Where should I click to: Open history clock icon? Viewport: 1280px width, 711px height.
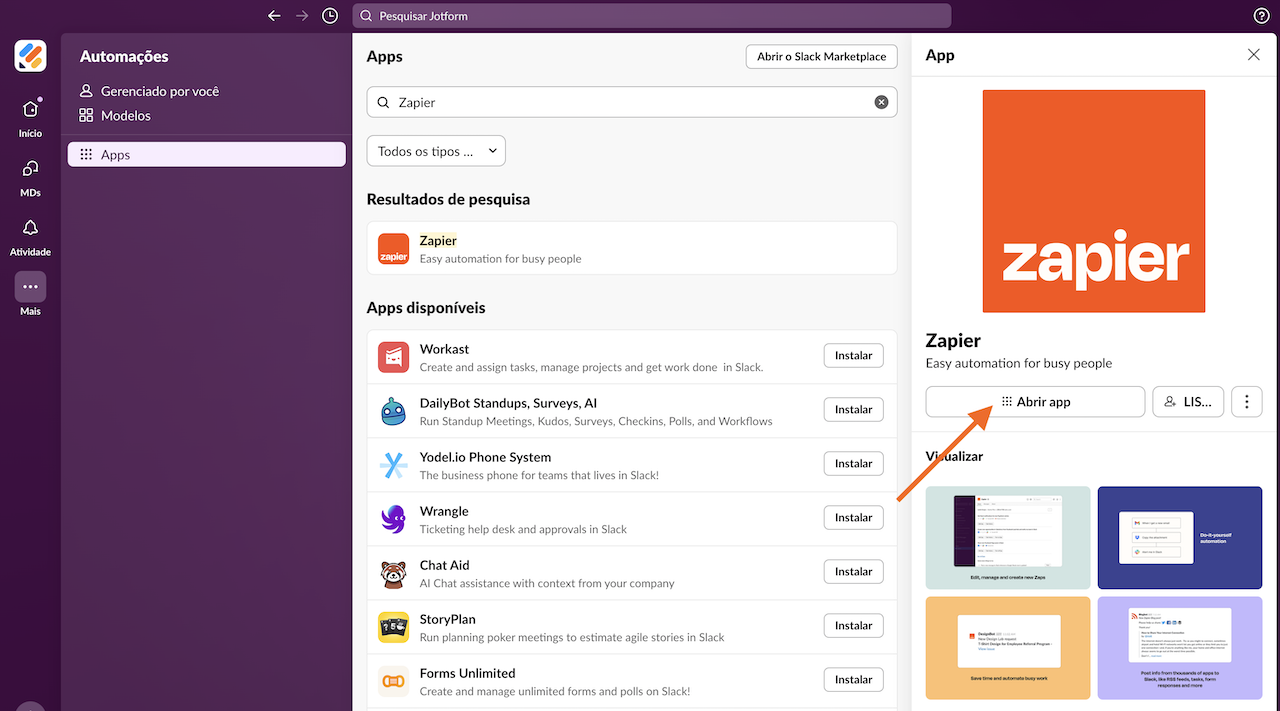tap(330, 16)
